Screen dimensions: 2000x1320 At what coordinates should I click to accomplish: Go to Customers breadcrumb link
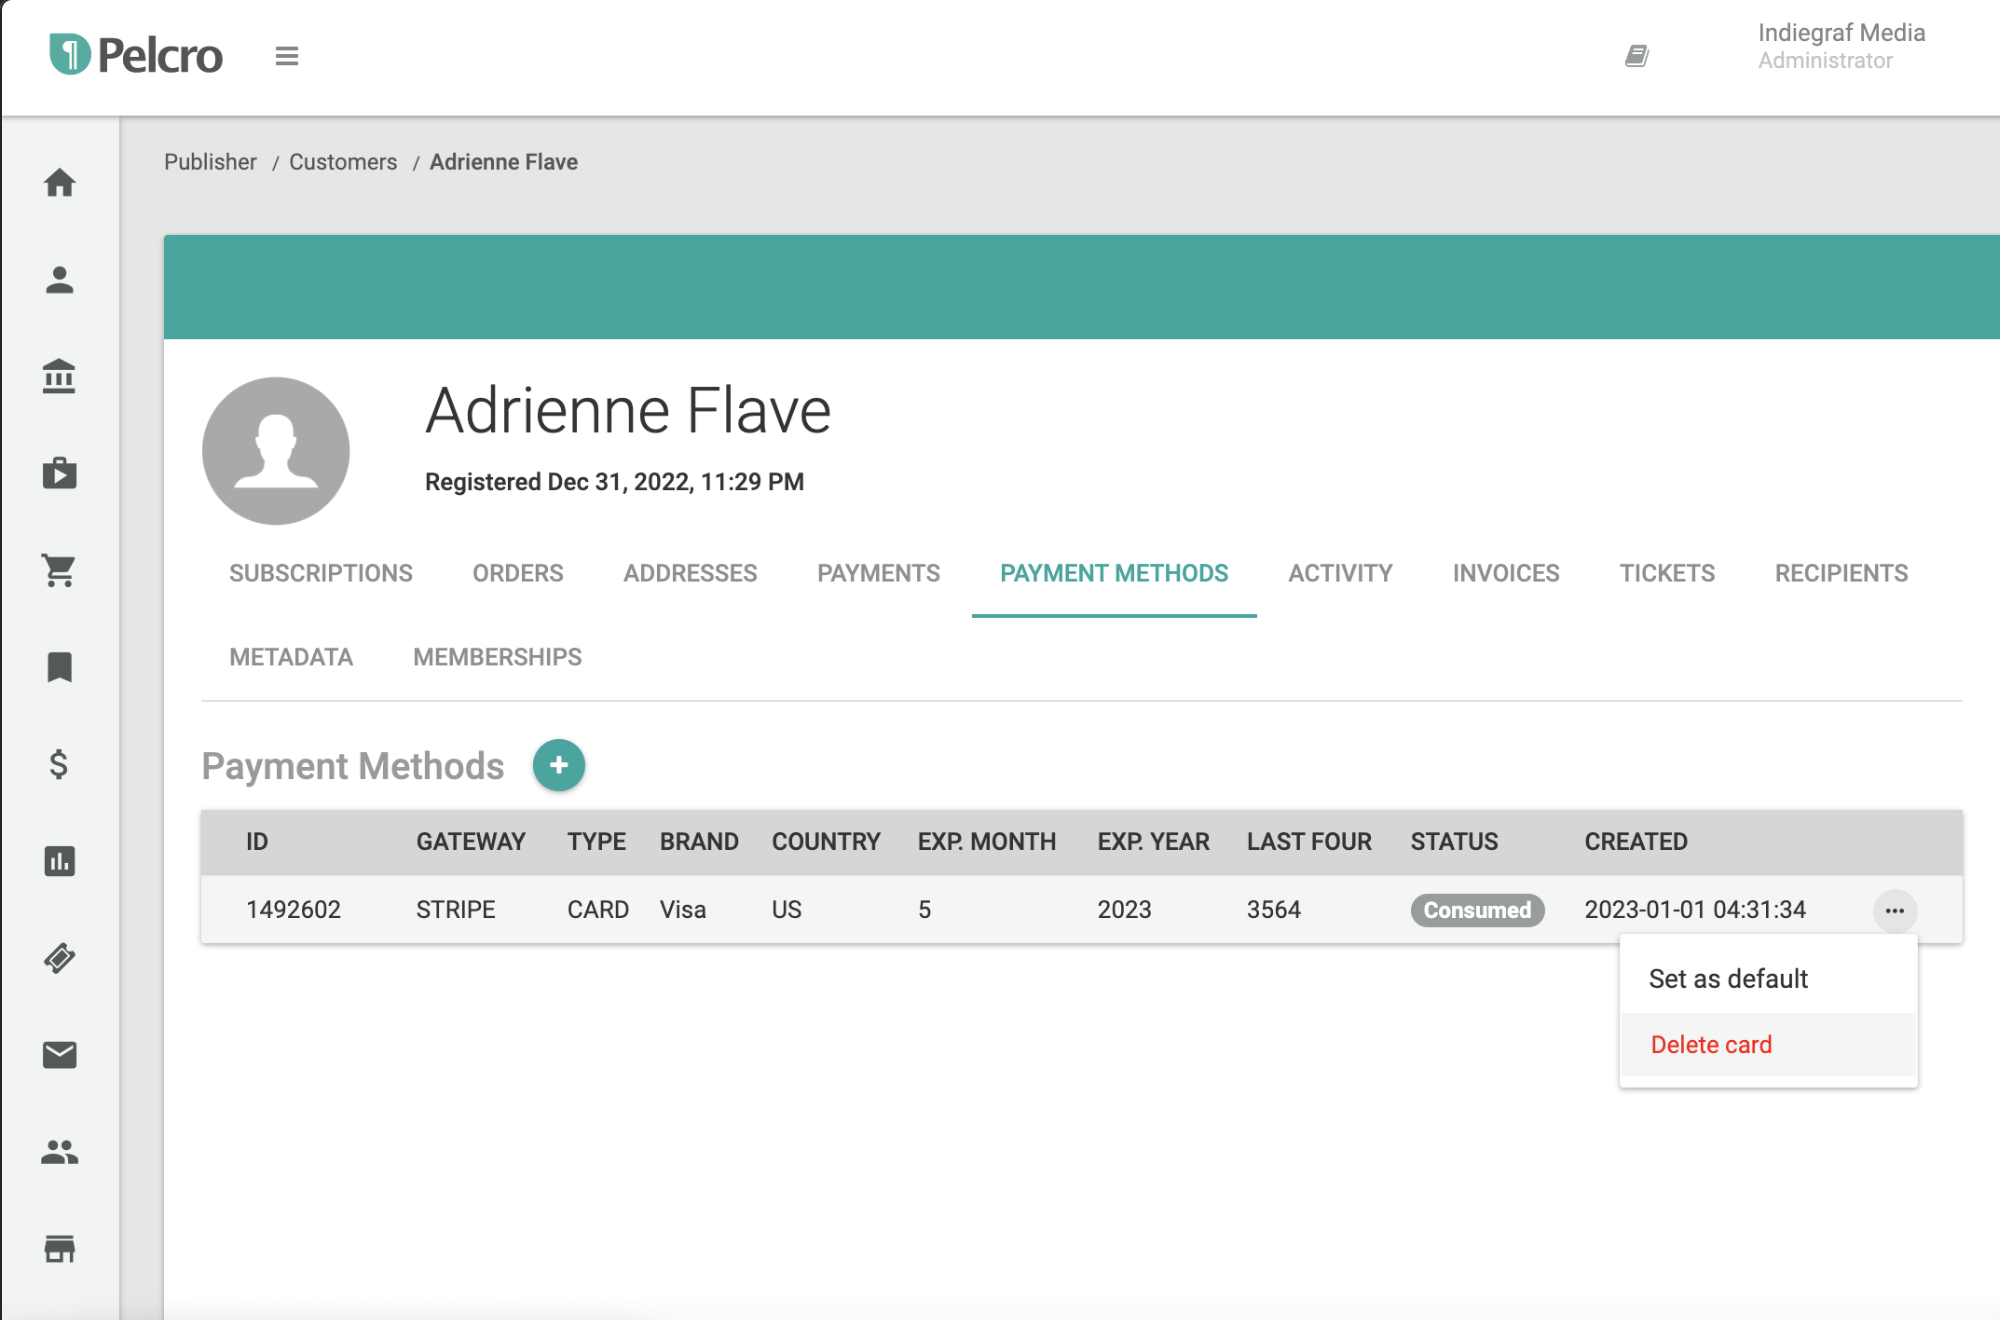point(343,162)
